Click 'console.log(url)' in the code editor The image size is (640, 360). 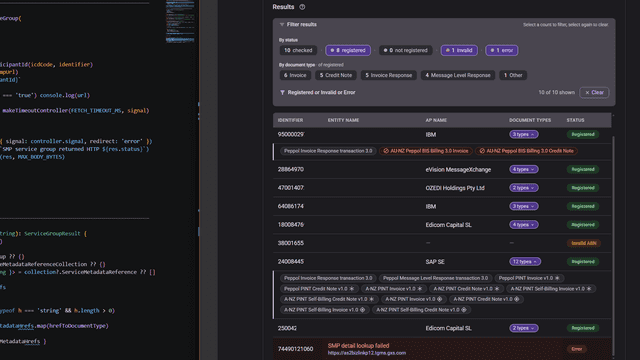coord(64,95)
